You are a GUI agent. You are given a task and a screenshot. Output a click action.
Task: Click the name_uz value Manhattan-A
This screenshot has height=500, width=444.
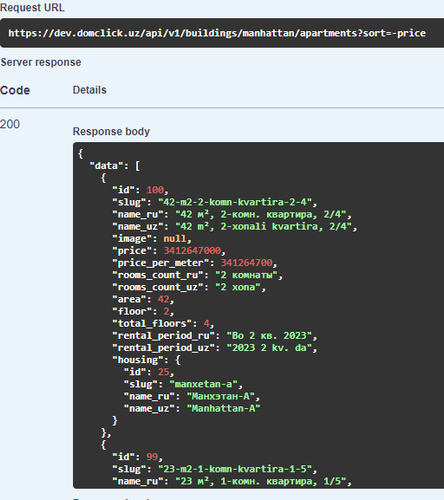click(224, 408)
